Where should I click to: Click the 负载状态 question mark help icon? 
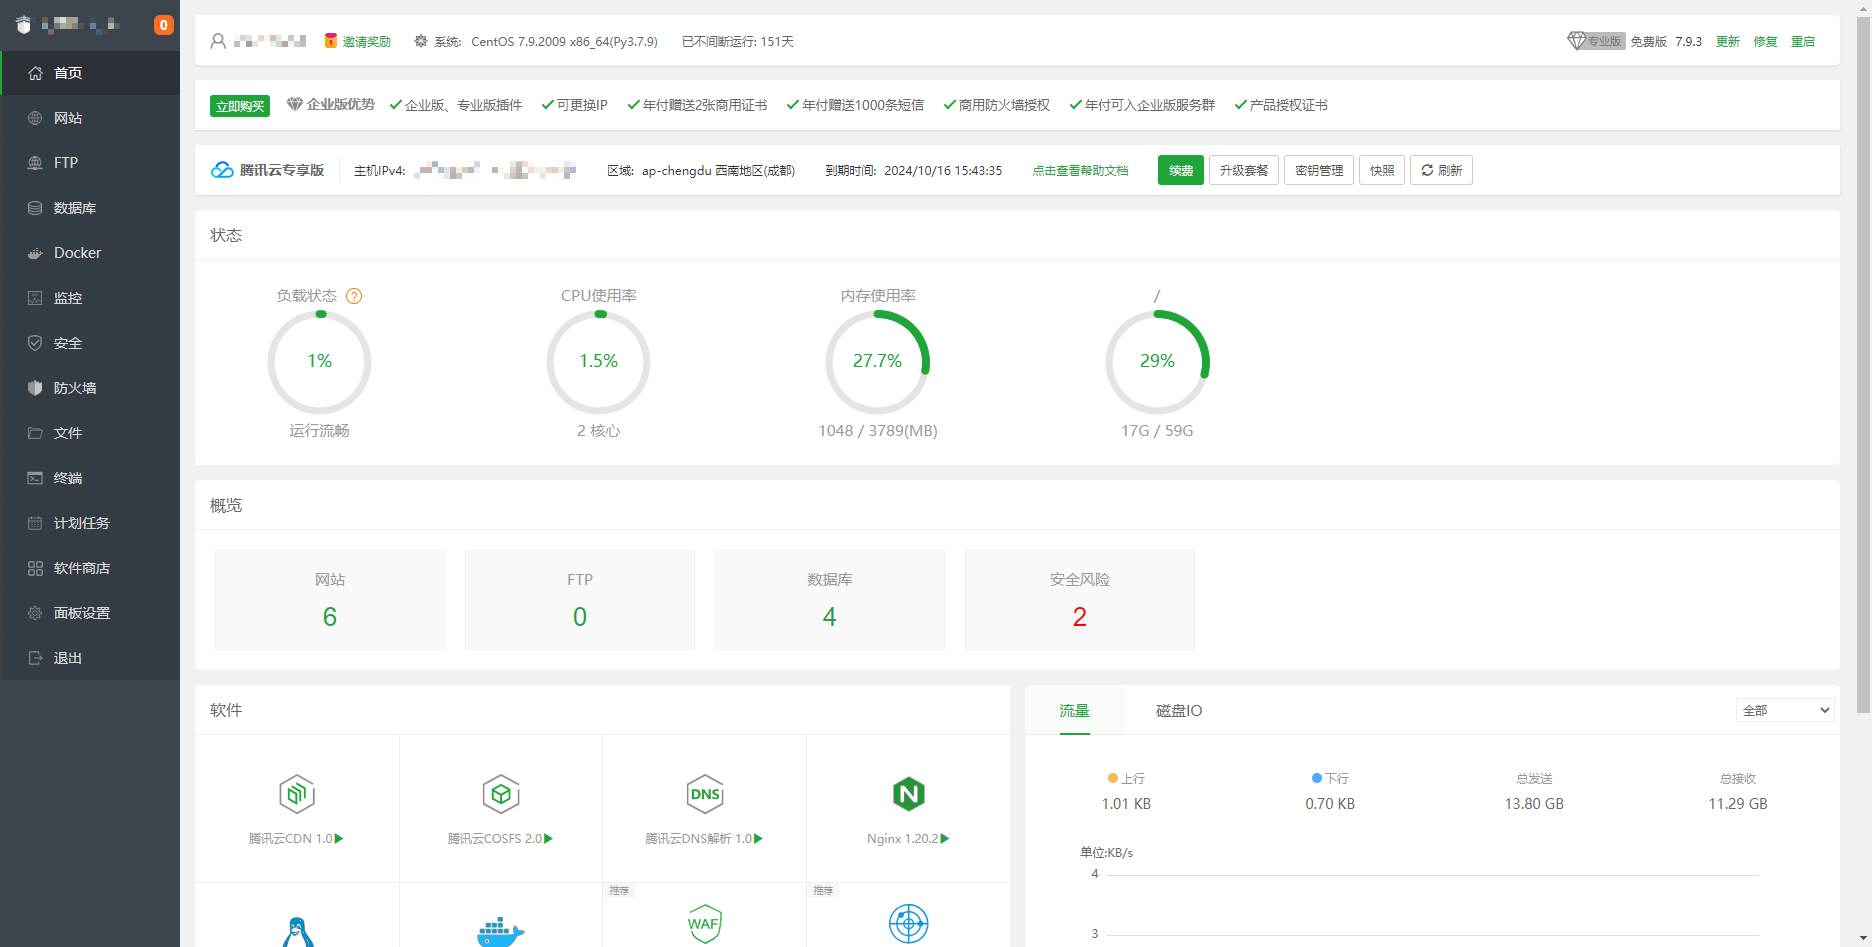click(x=354, y=296)
